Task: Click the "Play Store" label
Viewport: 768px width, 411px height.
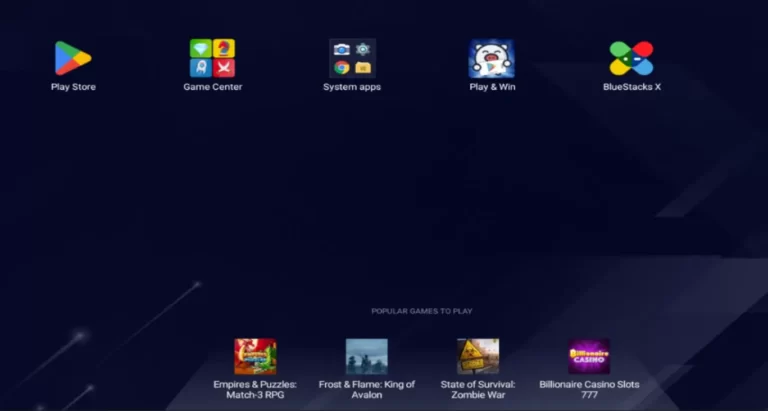Action: click(x=73, y=87)
